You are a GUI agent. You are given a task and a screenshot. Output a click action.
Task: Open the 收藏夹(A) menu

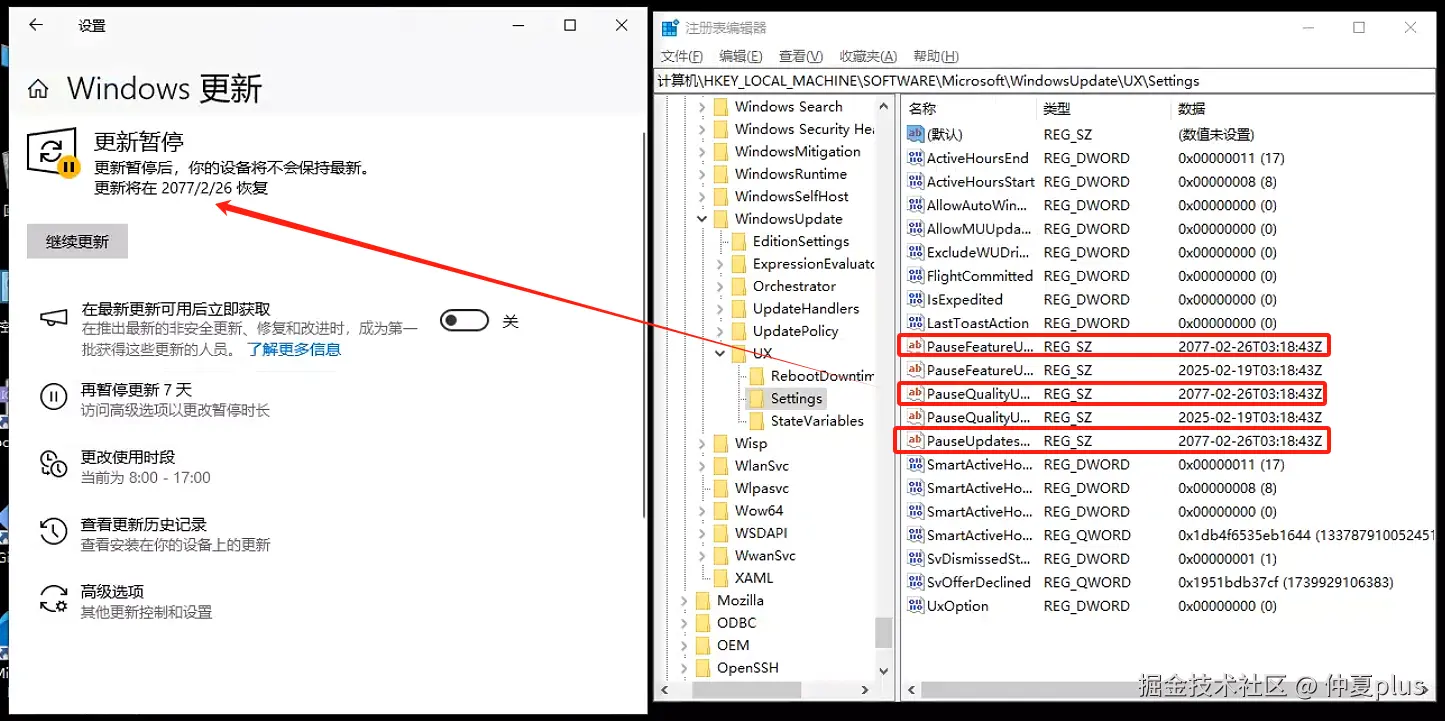(868, 56)
